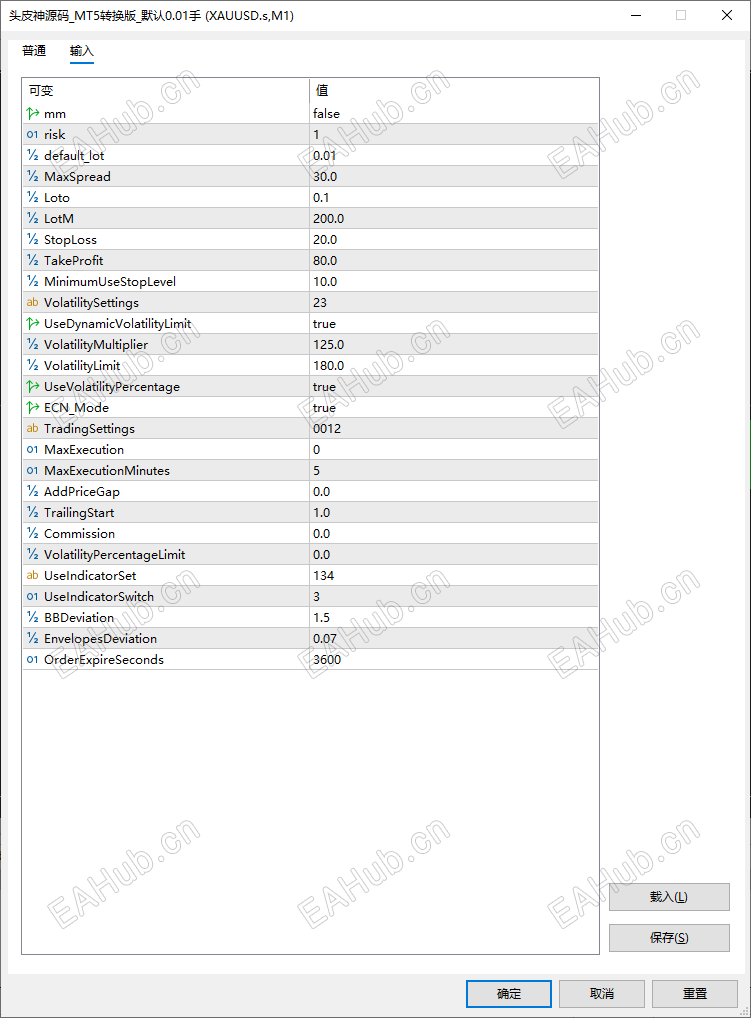Close the expert settings dialog
This screenshot has width=751, height=1018.
727,15
